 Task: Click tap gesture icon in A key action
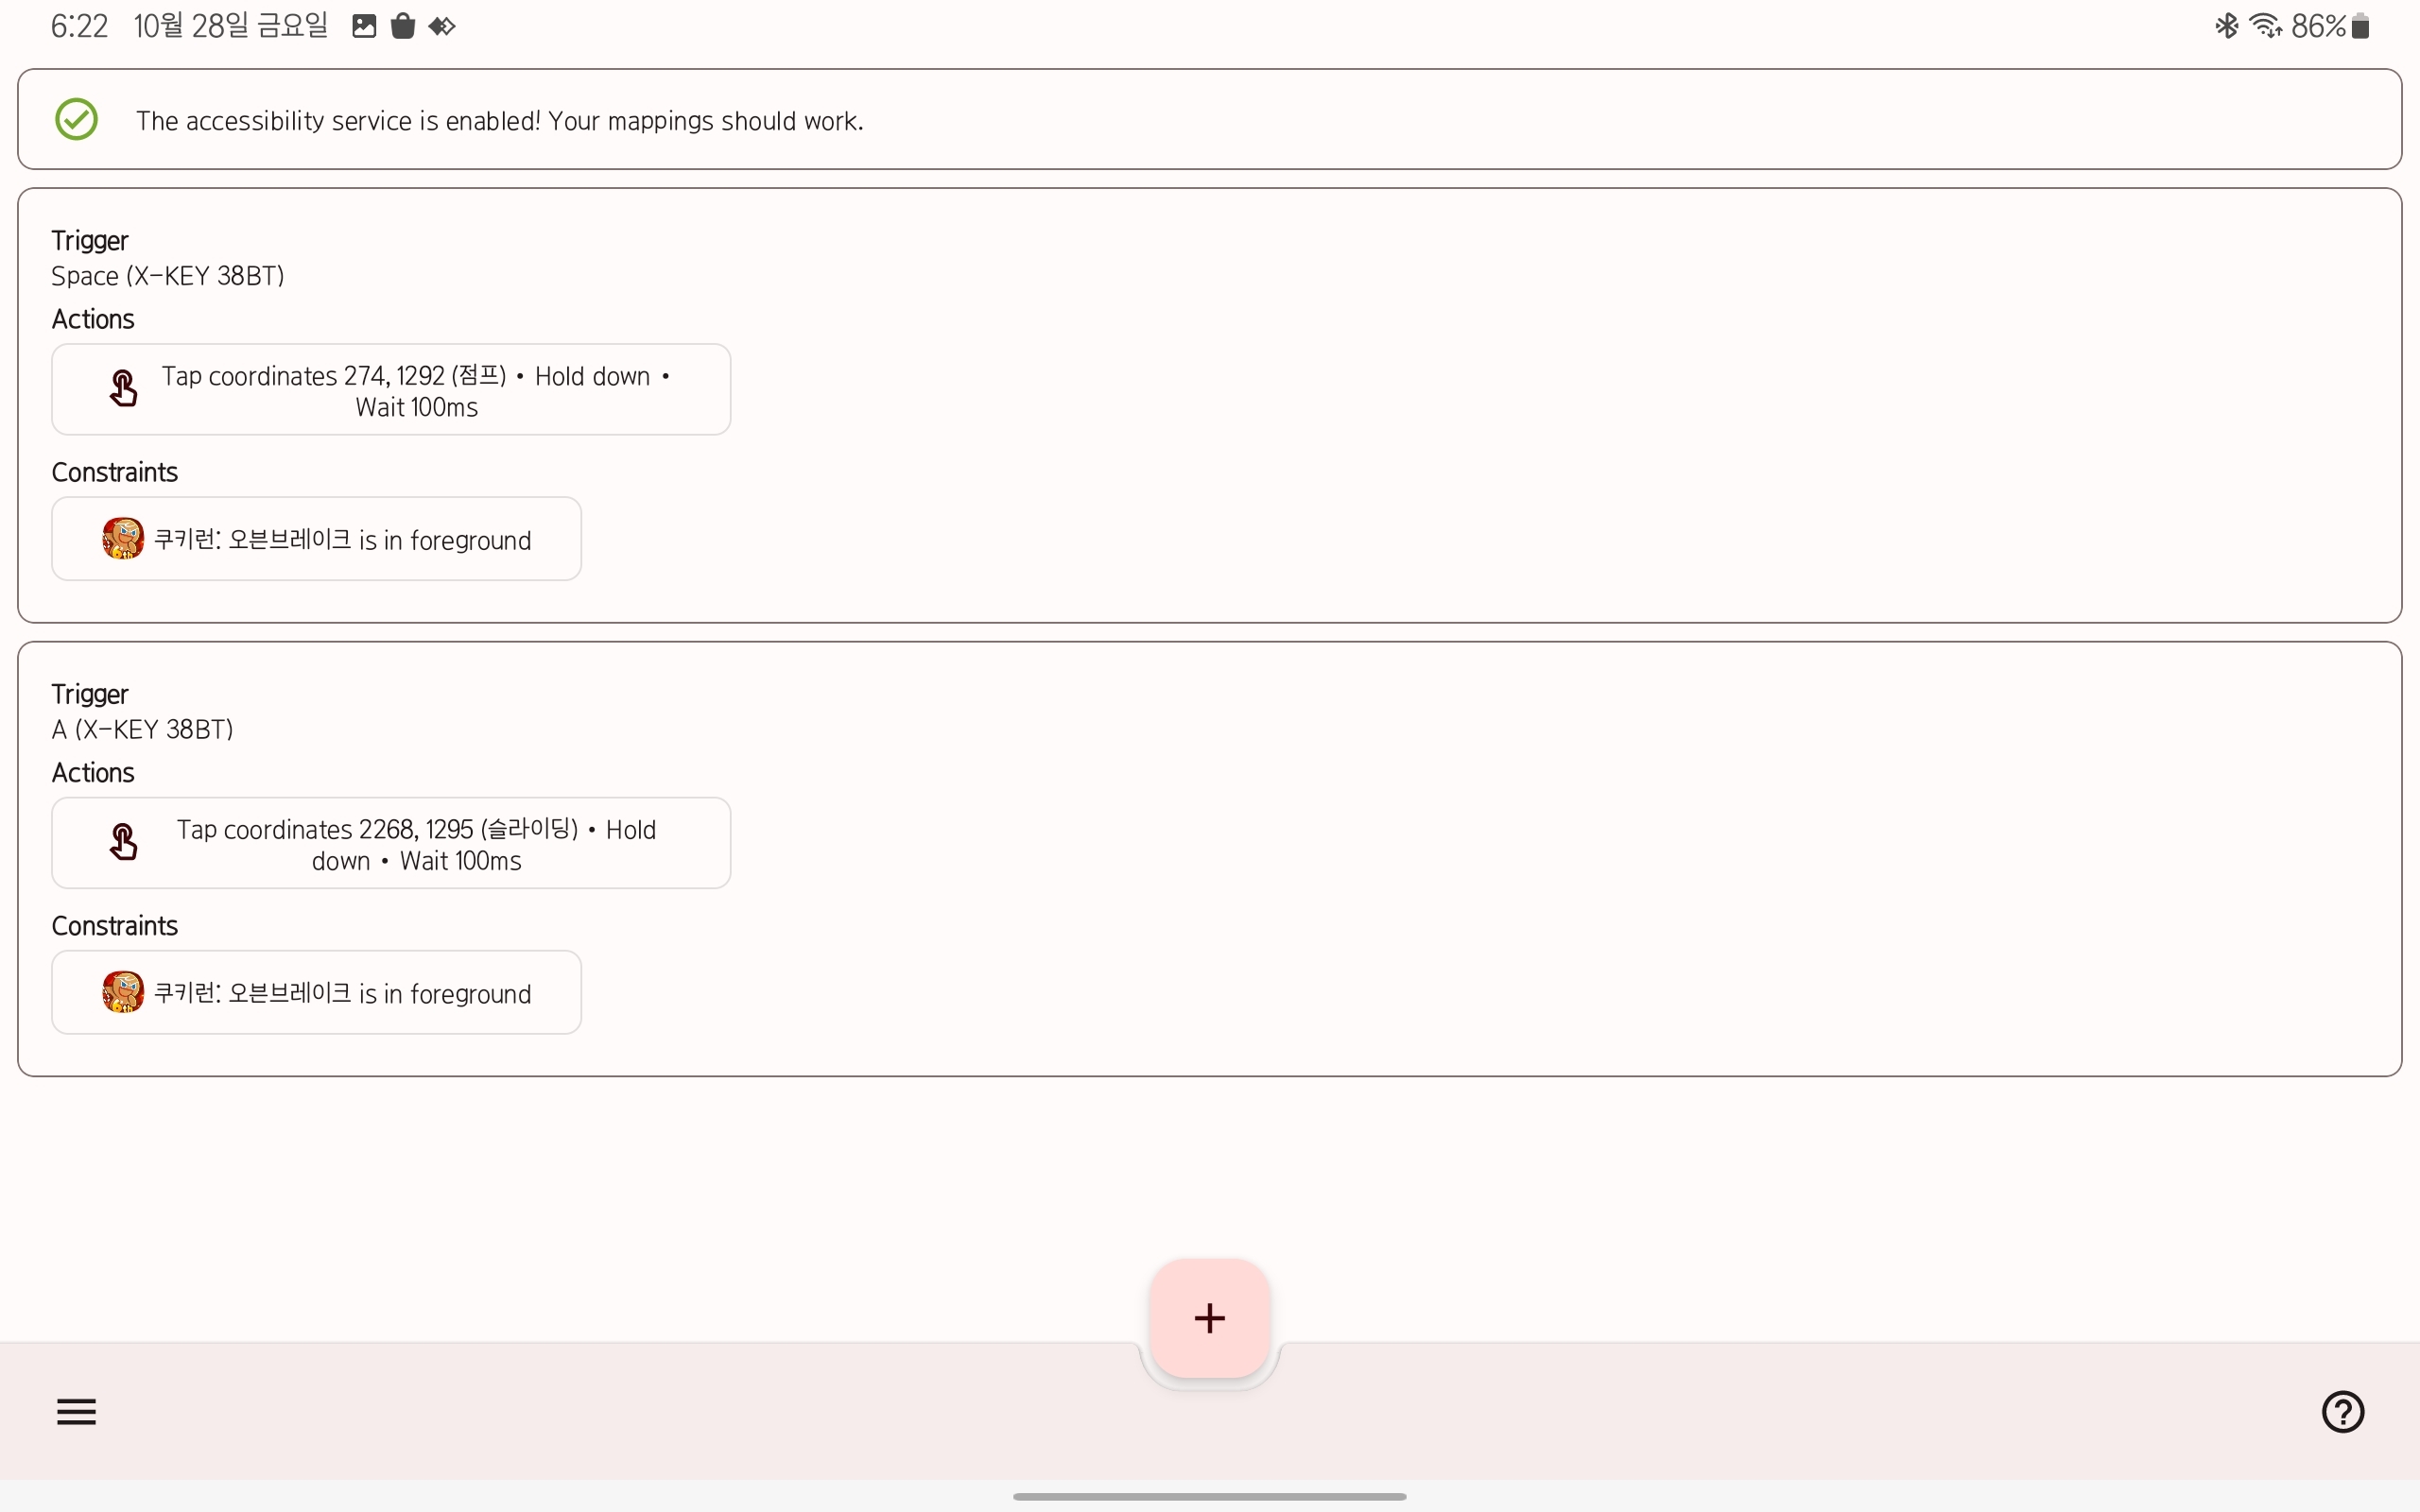123,842
